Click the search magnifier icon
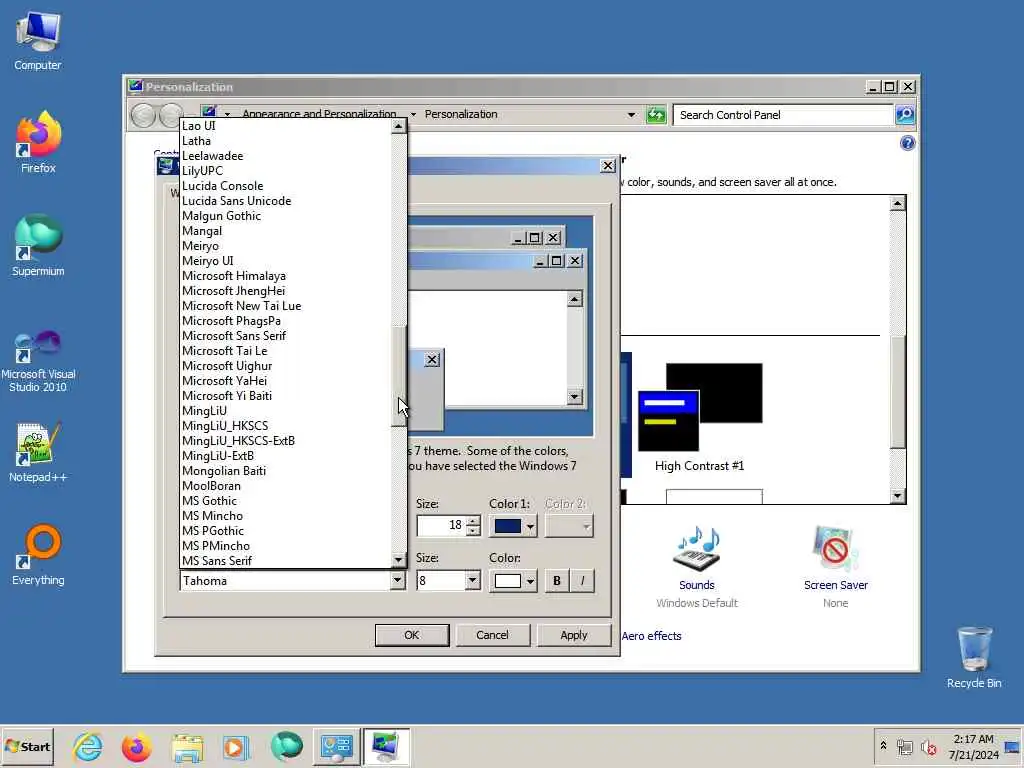The height and width of the screenshot is (768, 1024). 904,115
